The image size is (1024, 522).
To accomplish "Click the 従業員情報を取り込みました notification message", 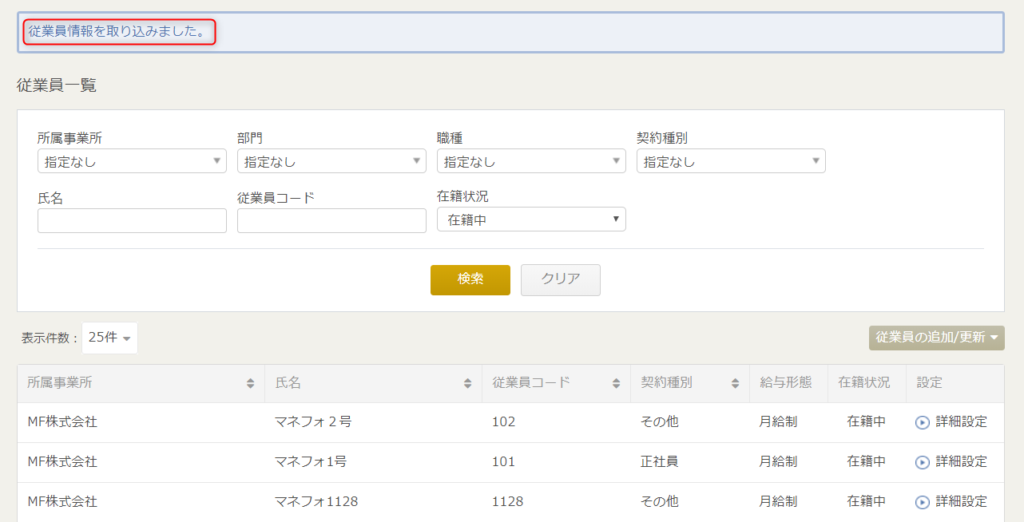I will pos(117,31).
